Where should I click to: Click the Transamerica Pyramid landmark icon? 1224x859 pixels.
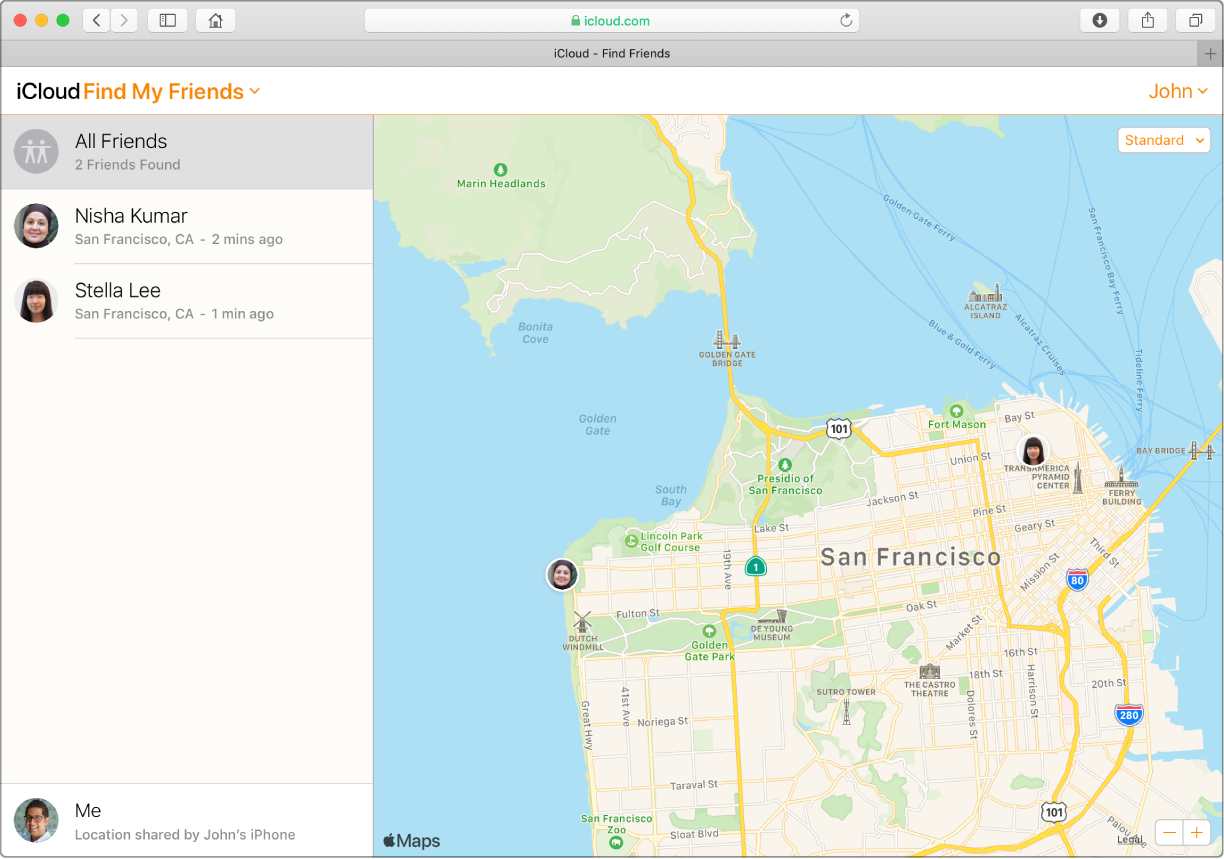(x=1077, y=478)
